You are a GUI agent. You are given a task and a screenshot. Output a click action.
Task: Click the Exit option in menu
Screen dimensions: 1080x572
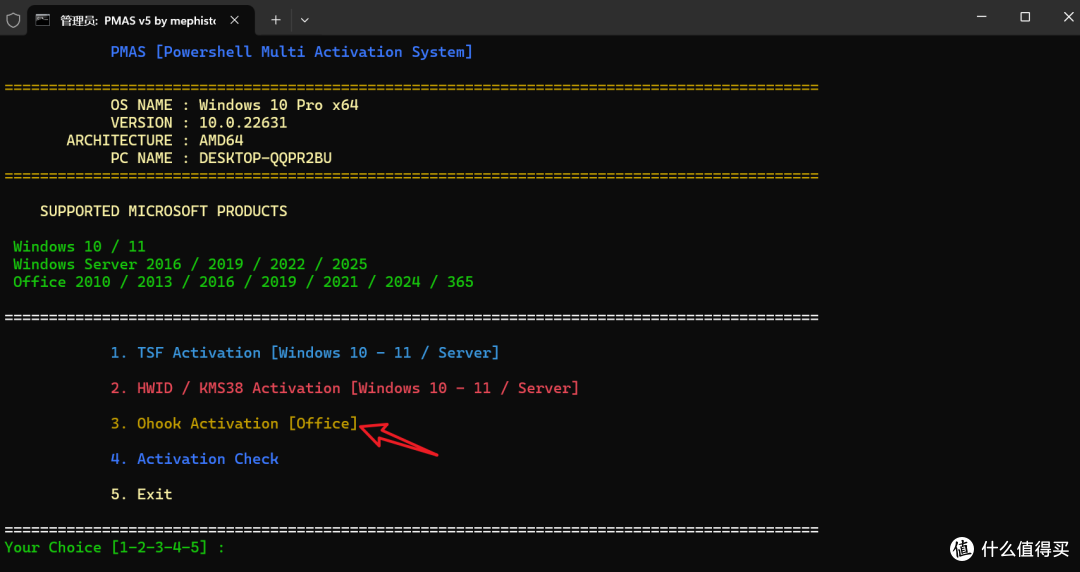point(141,494)
